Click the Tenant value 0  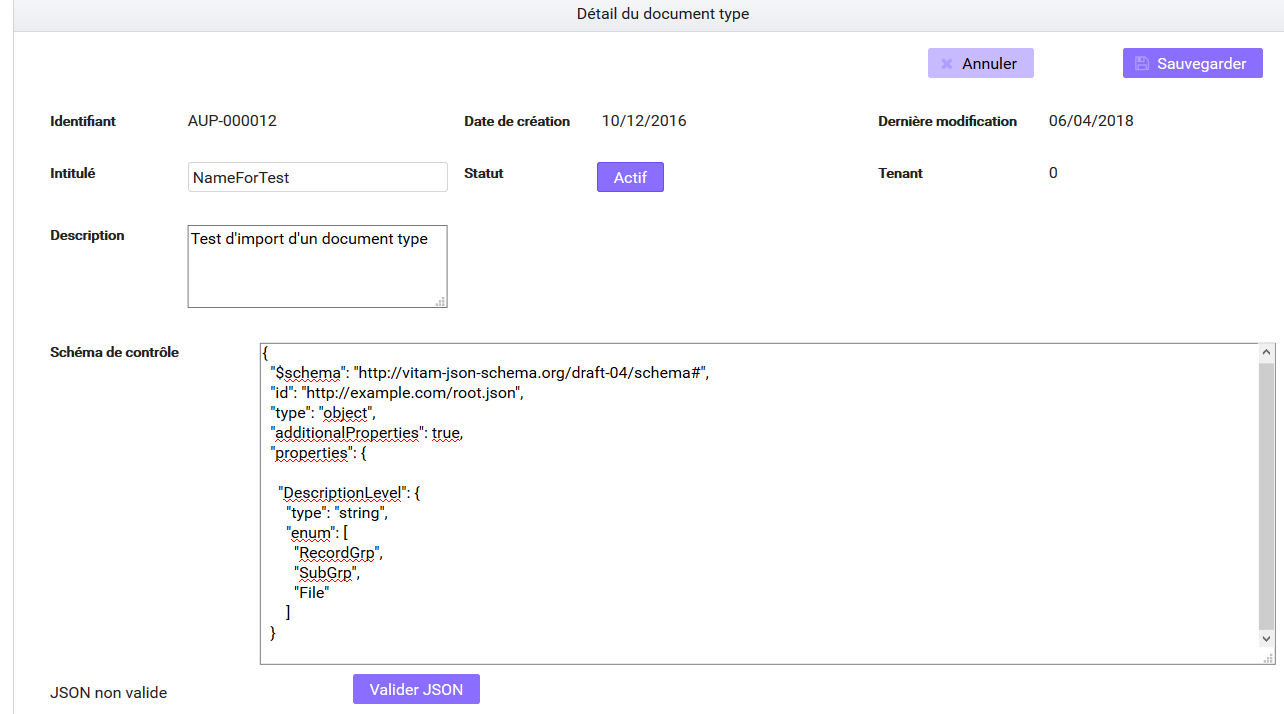tap(1053, 173)
